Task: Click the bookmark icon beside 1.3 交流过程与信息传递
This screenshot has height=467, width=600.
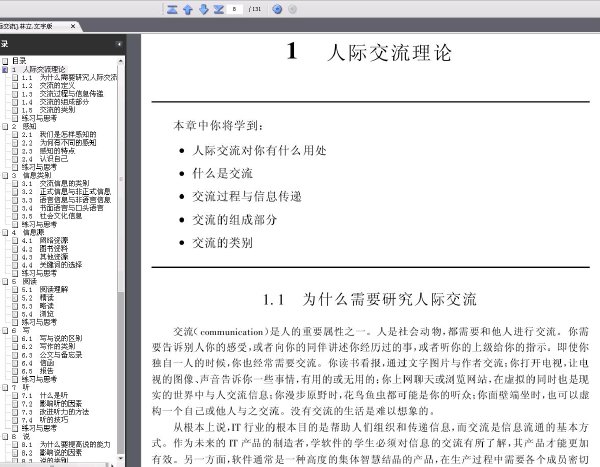Action: click(15, 94)
